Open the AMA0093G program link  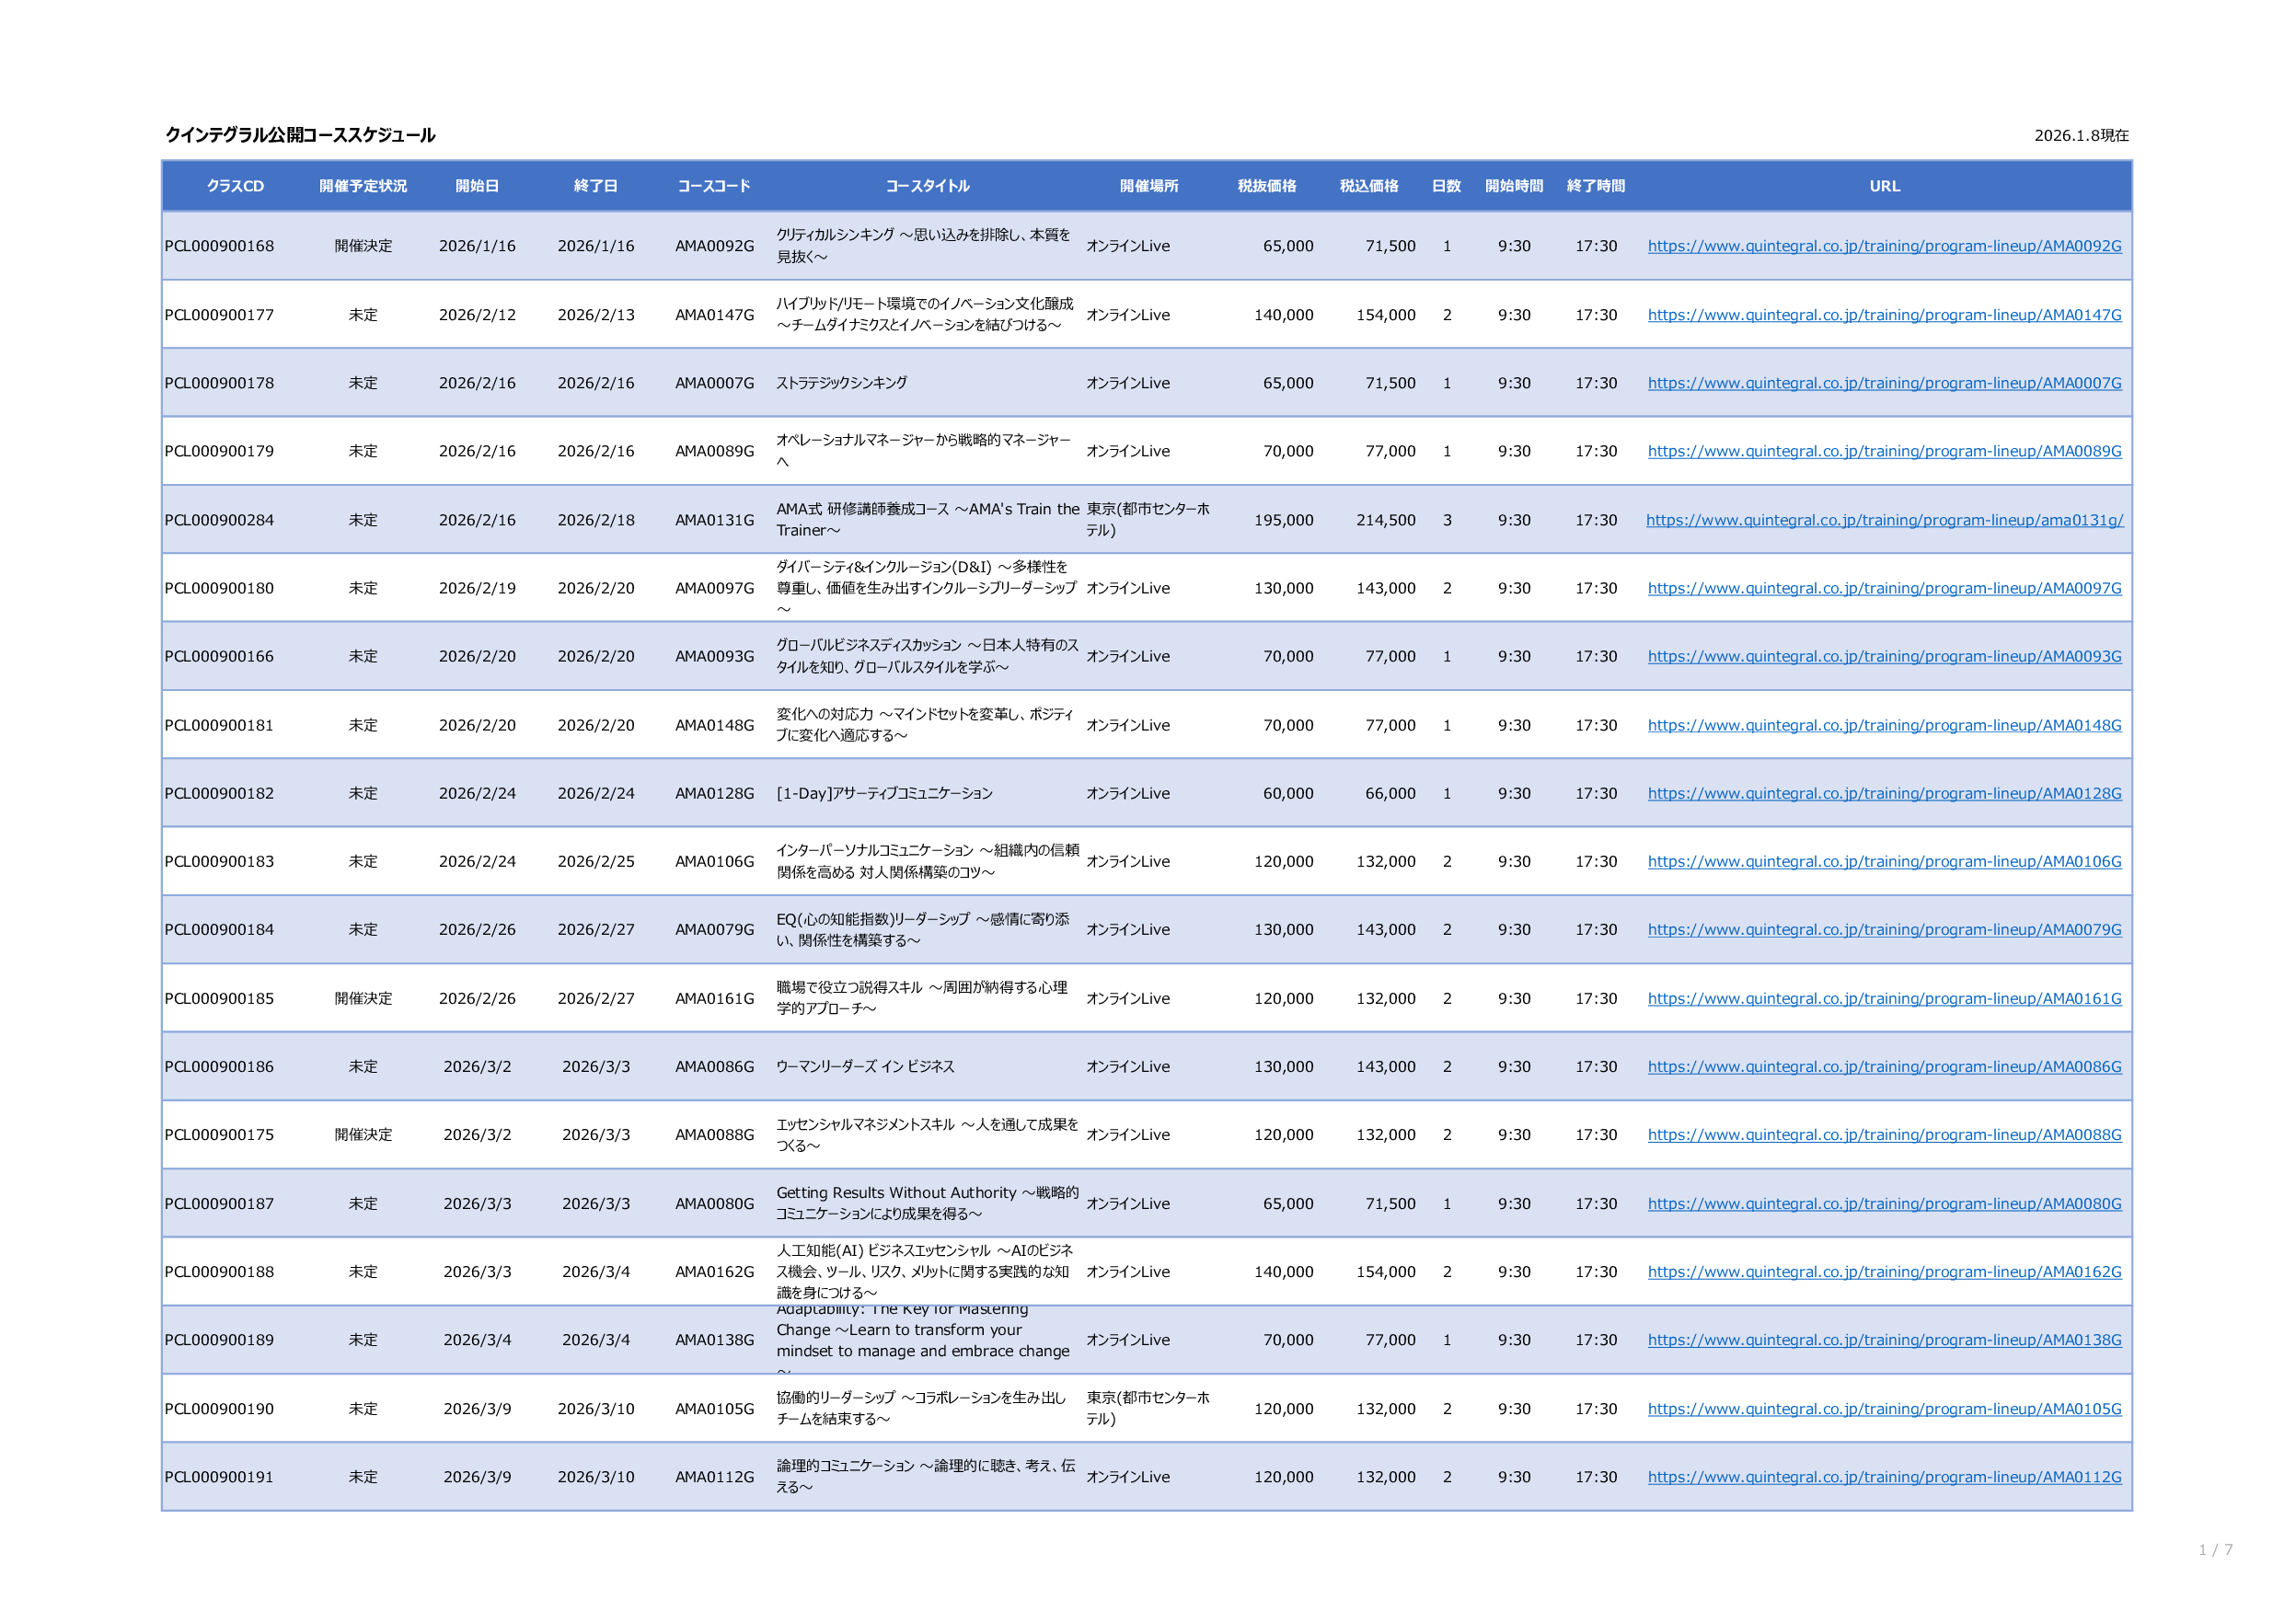point(1884,656)
